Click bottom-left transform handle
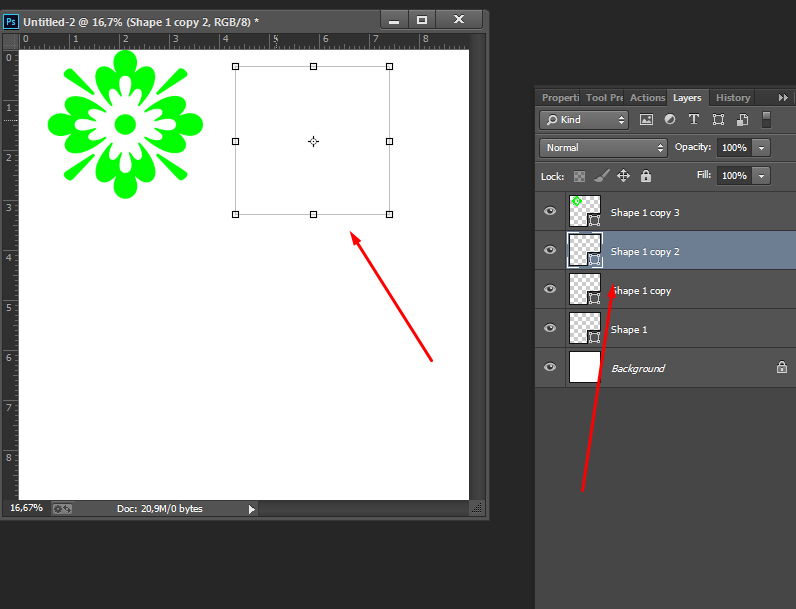 236,215
